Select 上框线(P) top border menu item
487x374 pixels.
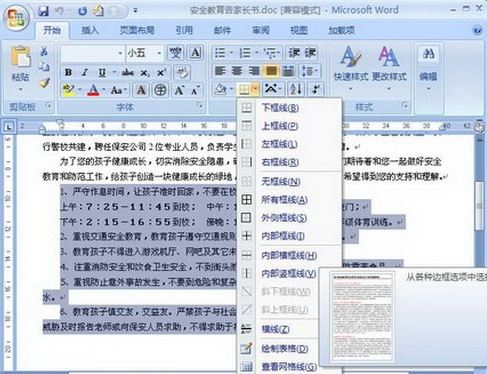click(x=289, y=126)
